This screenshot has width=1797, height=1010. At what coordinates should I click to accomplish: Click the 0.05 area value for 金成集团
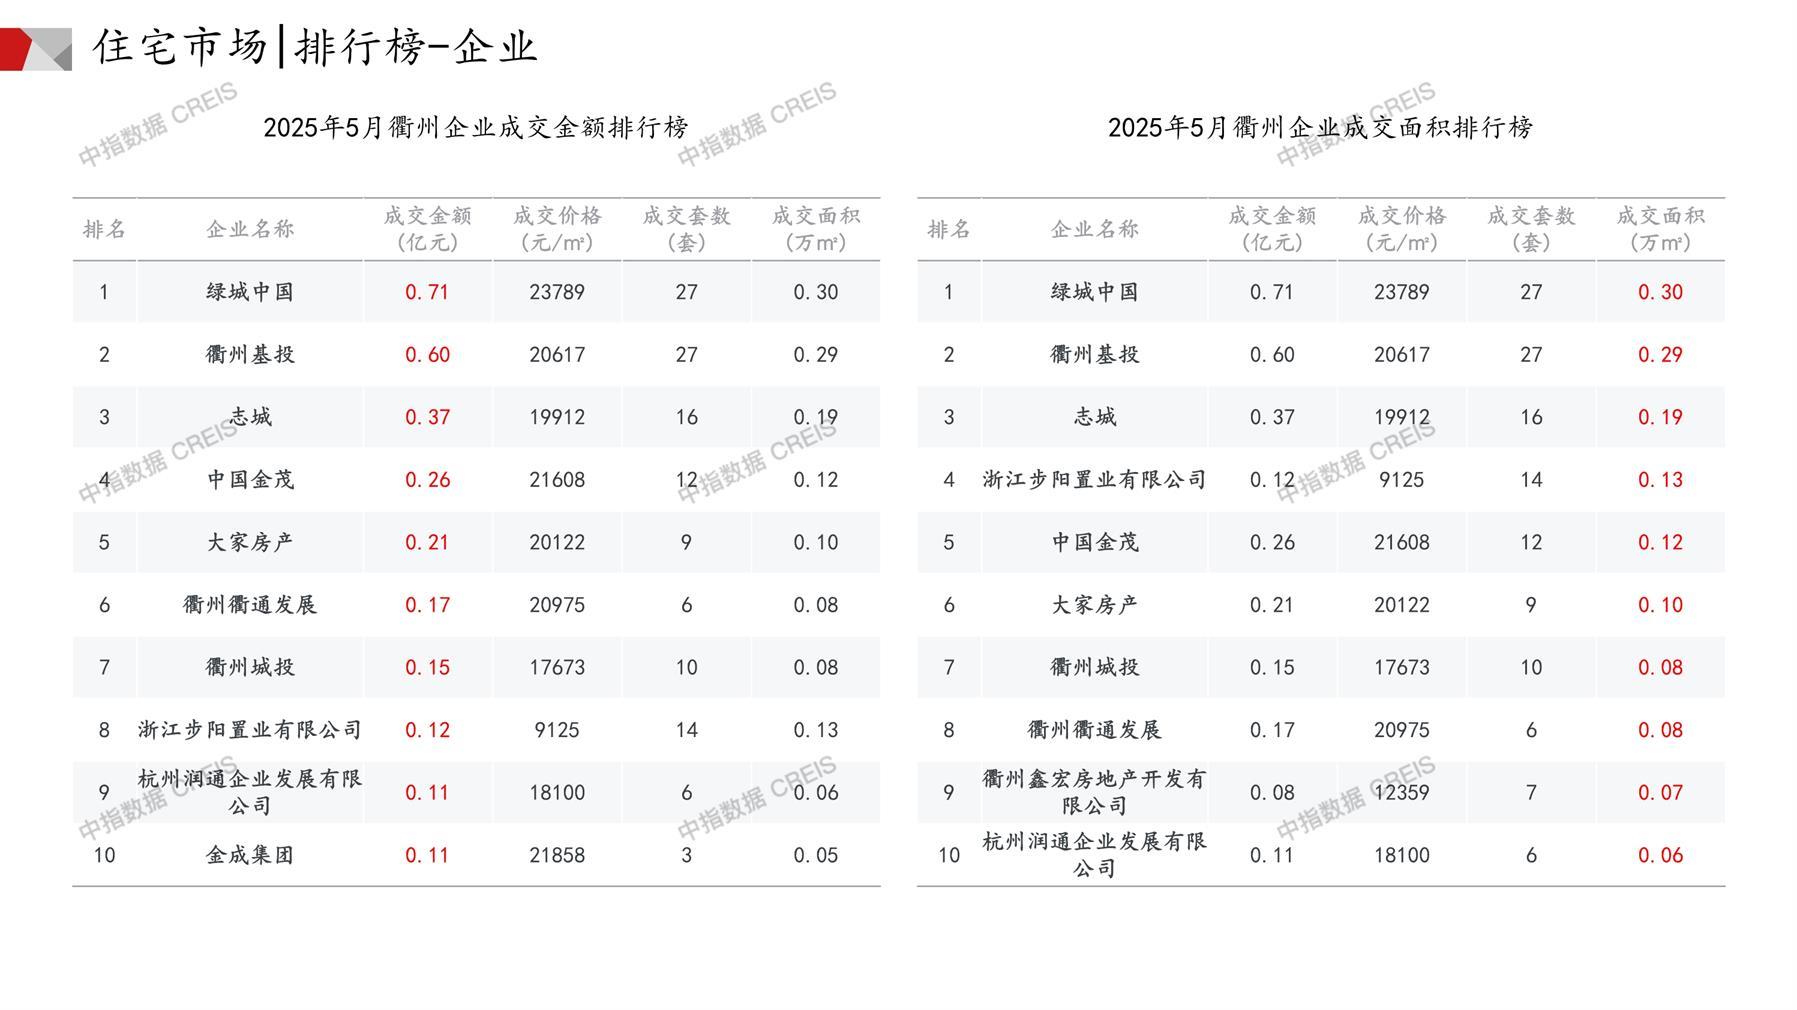[x=815, y=855]
